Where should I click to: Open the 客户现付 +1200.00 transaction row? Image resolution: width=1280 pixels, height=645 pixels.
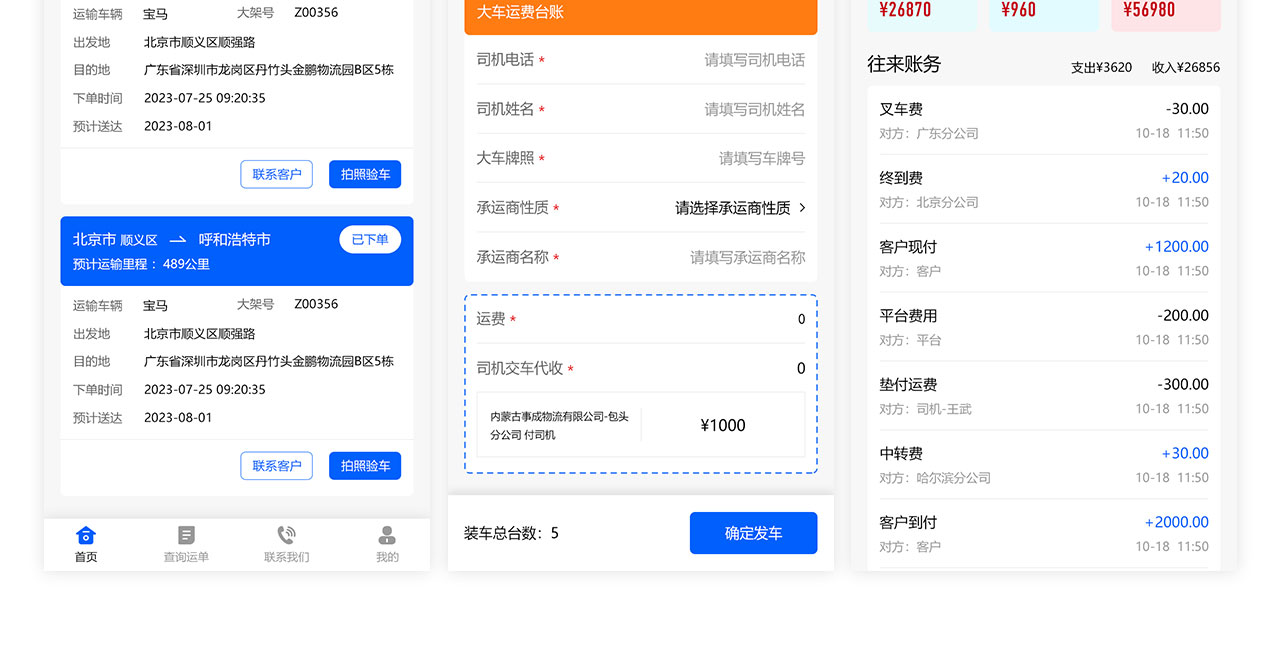click(1044, 258)
